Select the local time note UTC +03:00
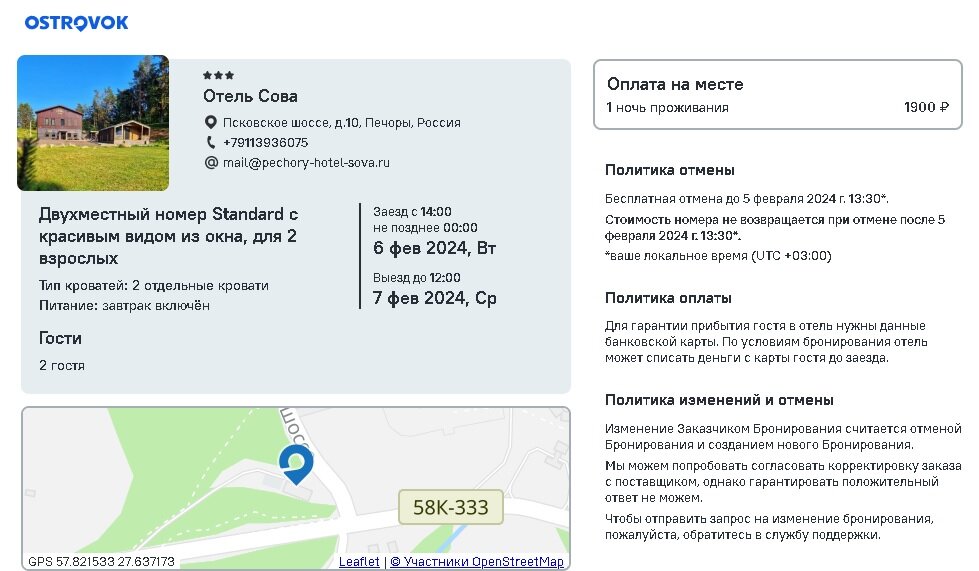This screenshot has height=571, width=979. pos(718,256)
